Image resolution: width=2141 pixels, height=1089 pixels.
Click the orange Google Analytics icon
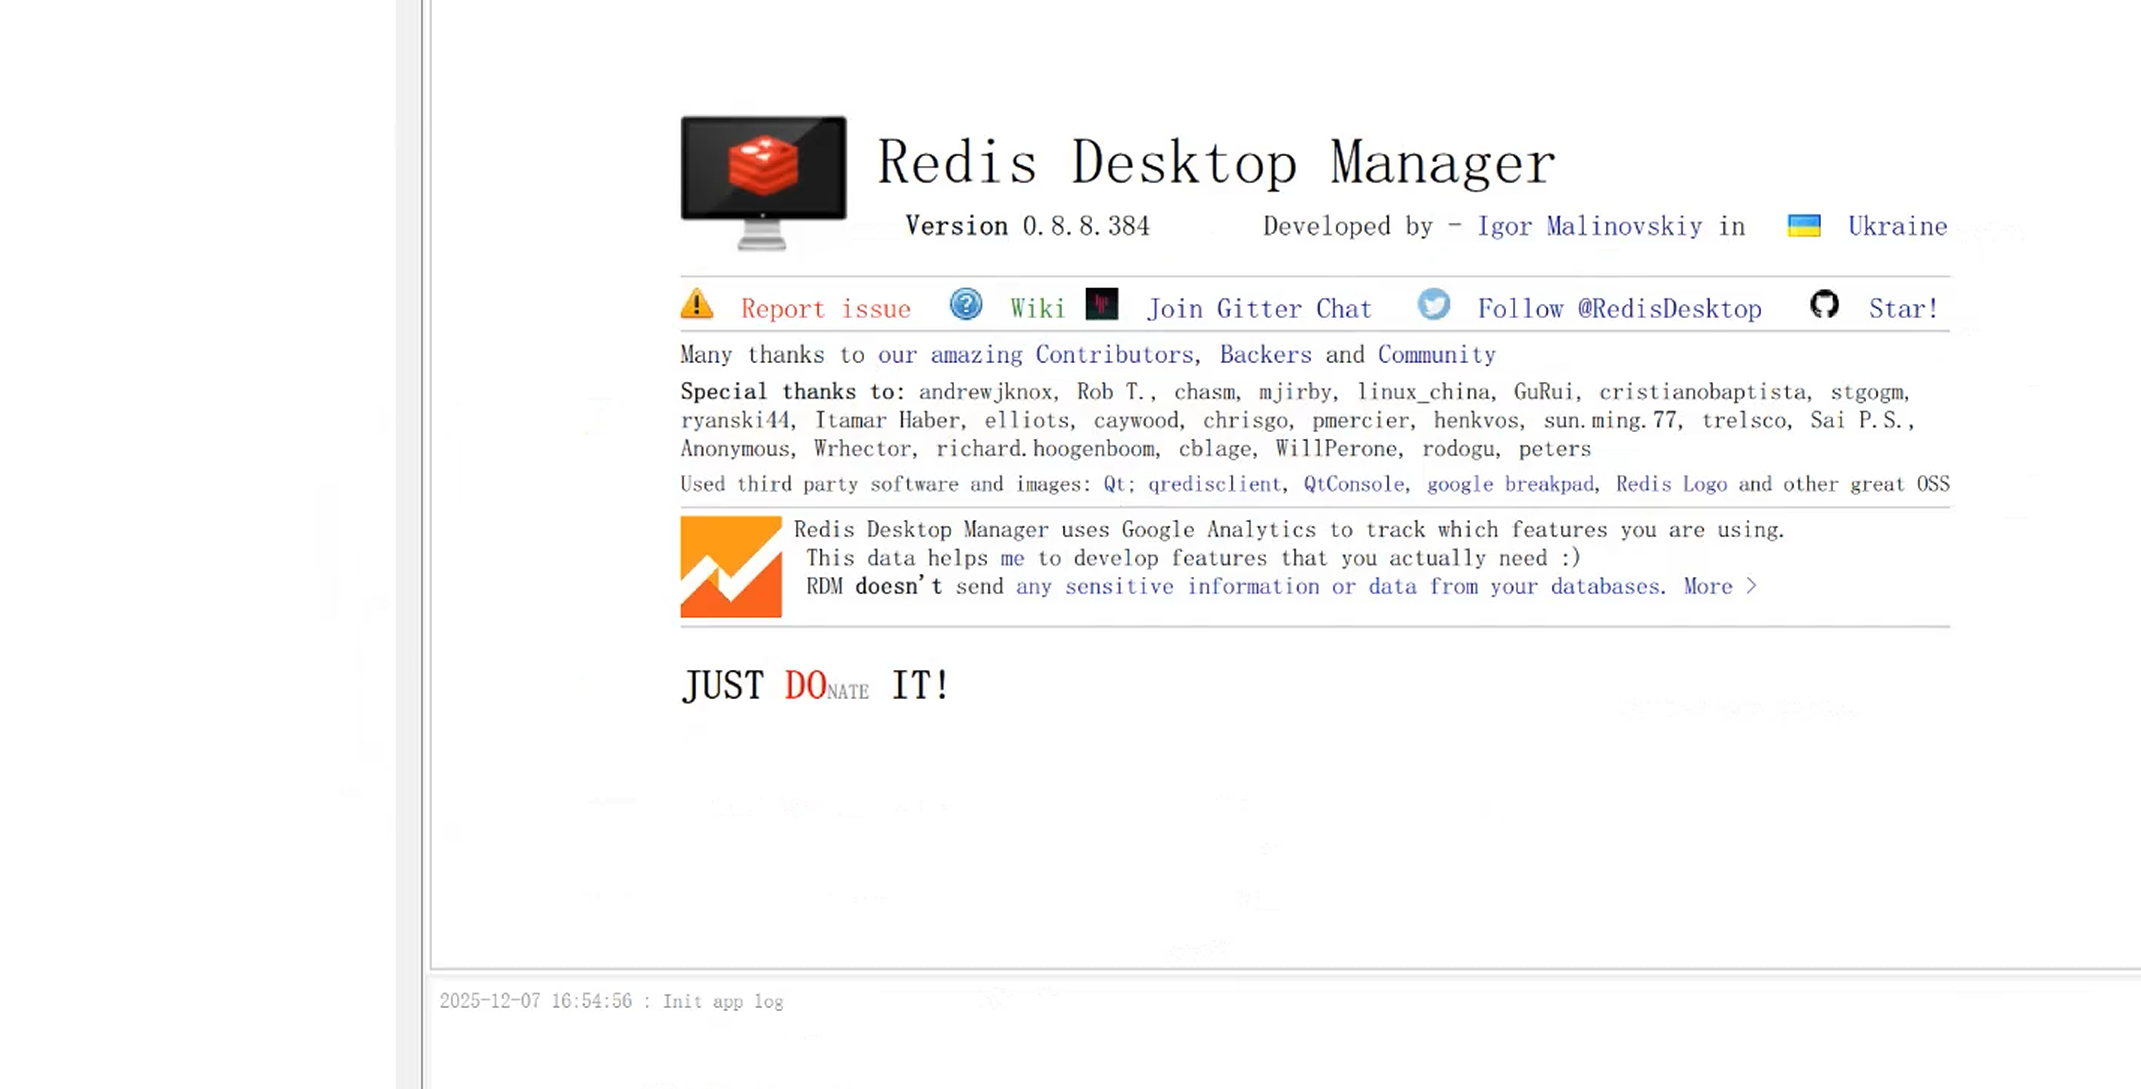coord(731,566)
